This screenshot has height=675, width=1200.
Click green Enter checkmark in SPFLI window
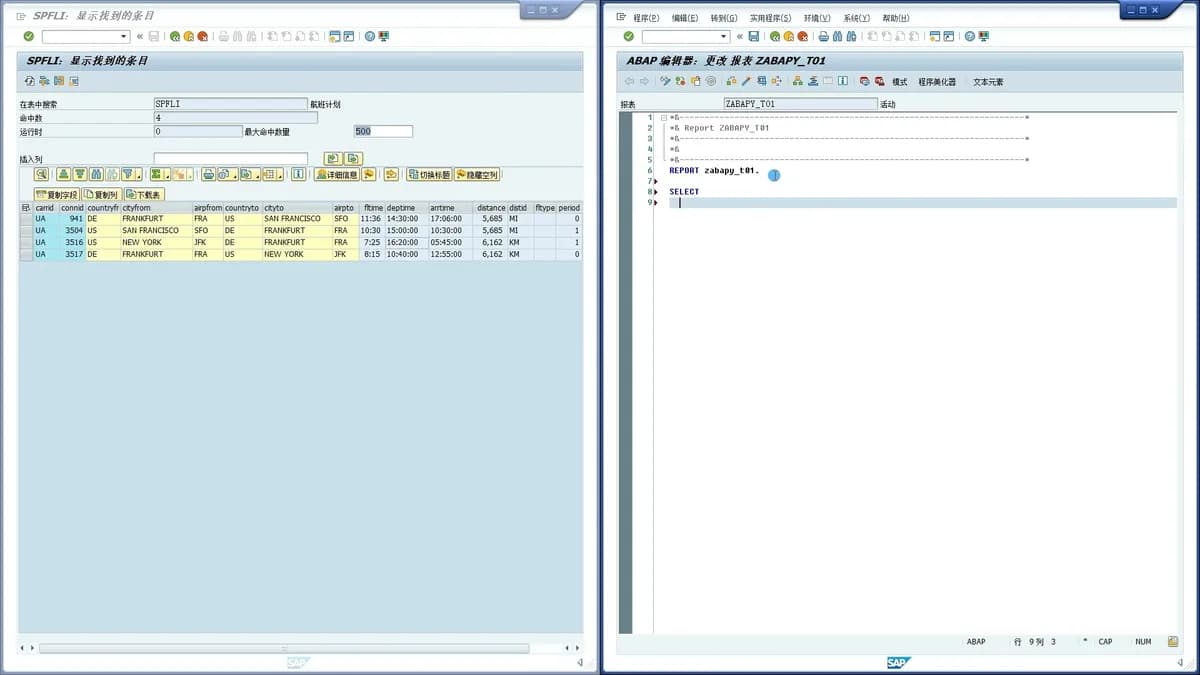pos(28,36)
